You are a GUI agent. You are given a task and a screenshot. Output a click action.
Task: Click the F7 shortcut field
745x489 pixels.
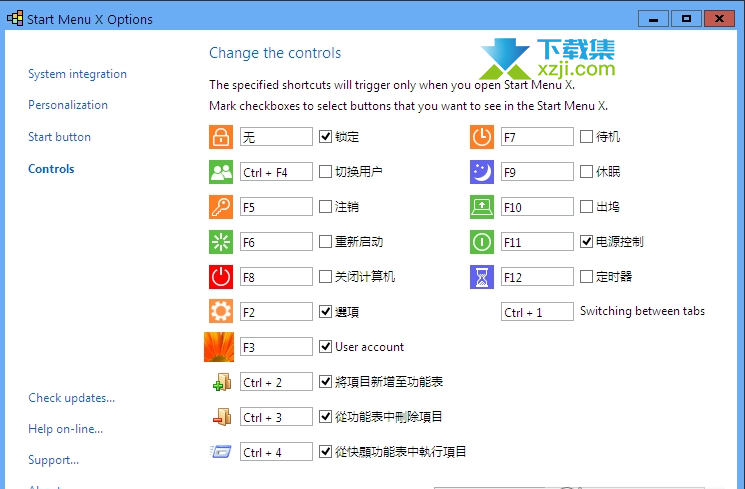pos(537,137)
